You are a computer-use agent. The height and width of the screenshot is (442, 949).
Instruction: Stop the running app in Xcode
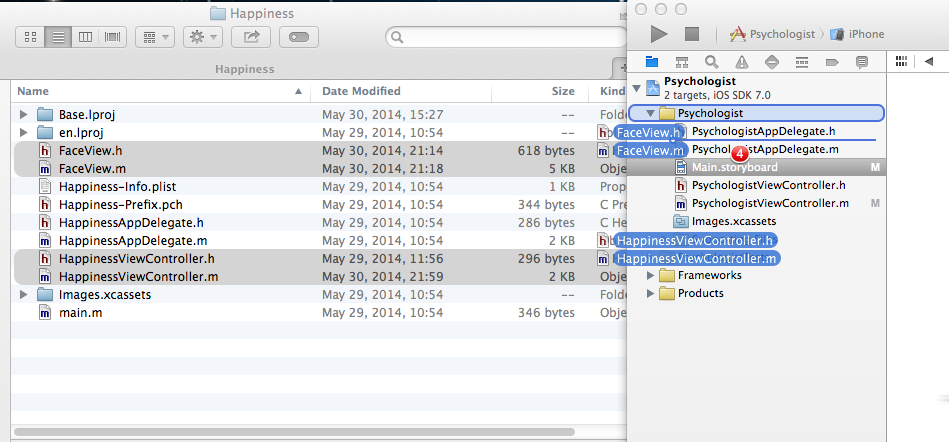pyautogui.click(x=692, y=34)
